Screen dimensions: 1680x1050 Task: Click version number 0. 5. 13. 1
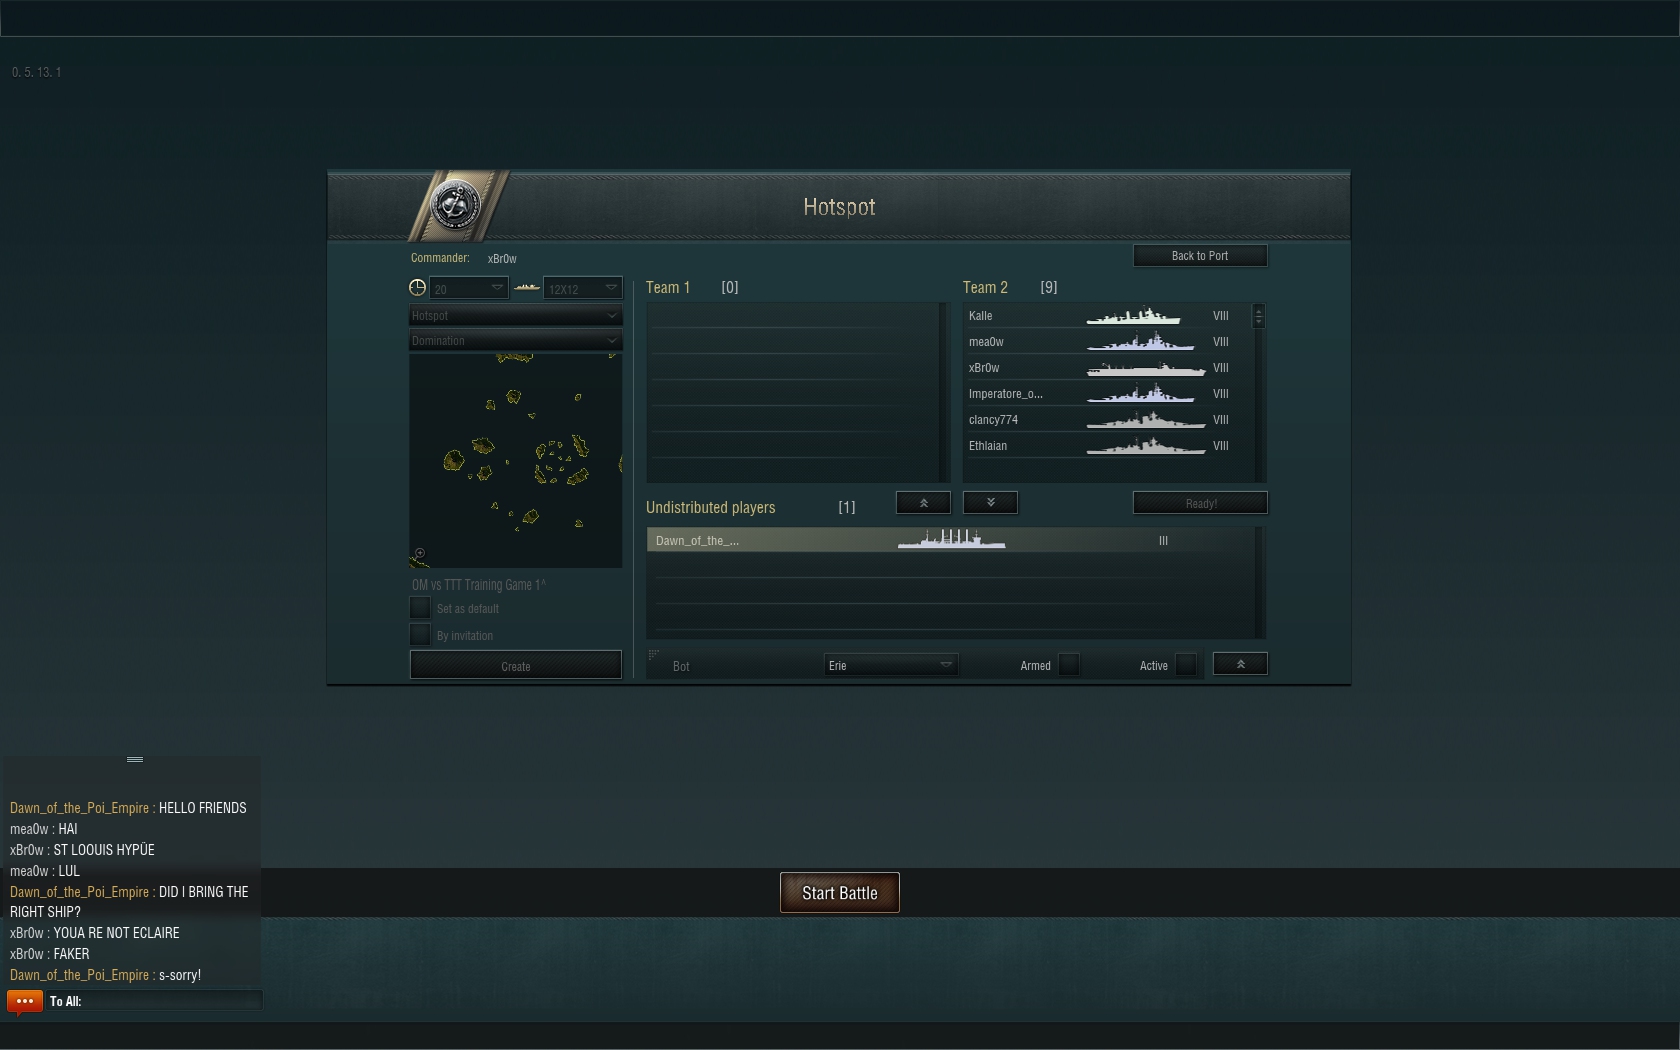[x=37, y=72]
